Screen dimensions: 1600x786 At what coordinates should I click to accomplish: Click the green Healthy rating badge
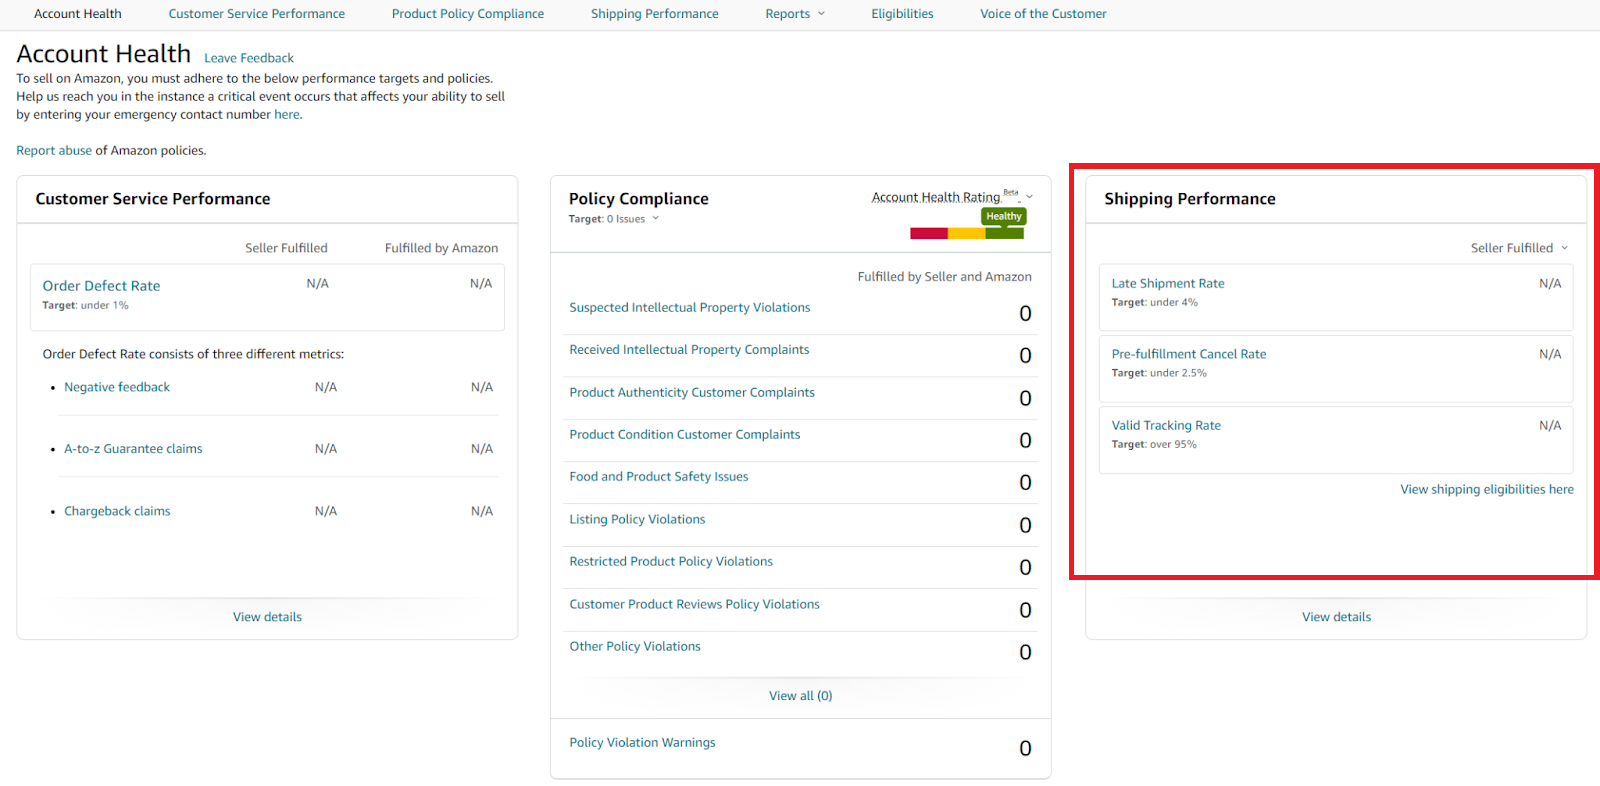coord(1003,216)
